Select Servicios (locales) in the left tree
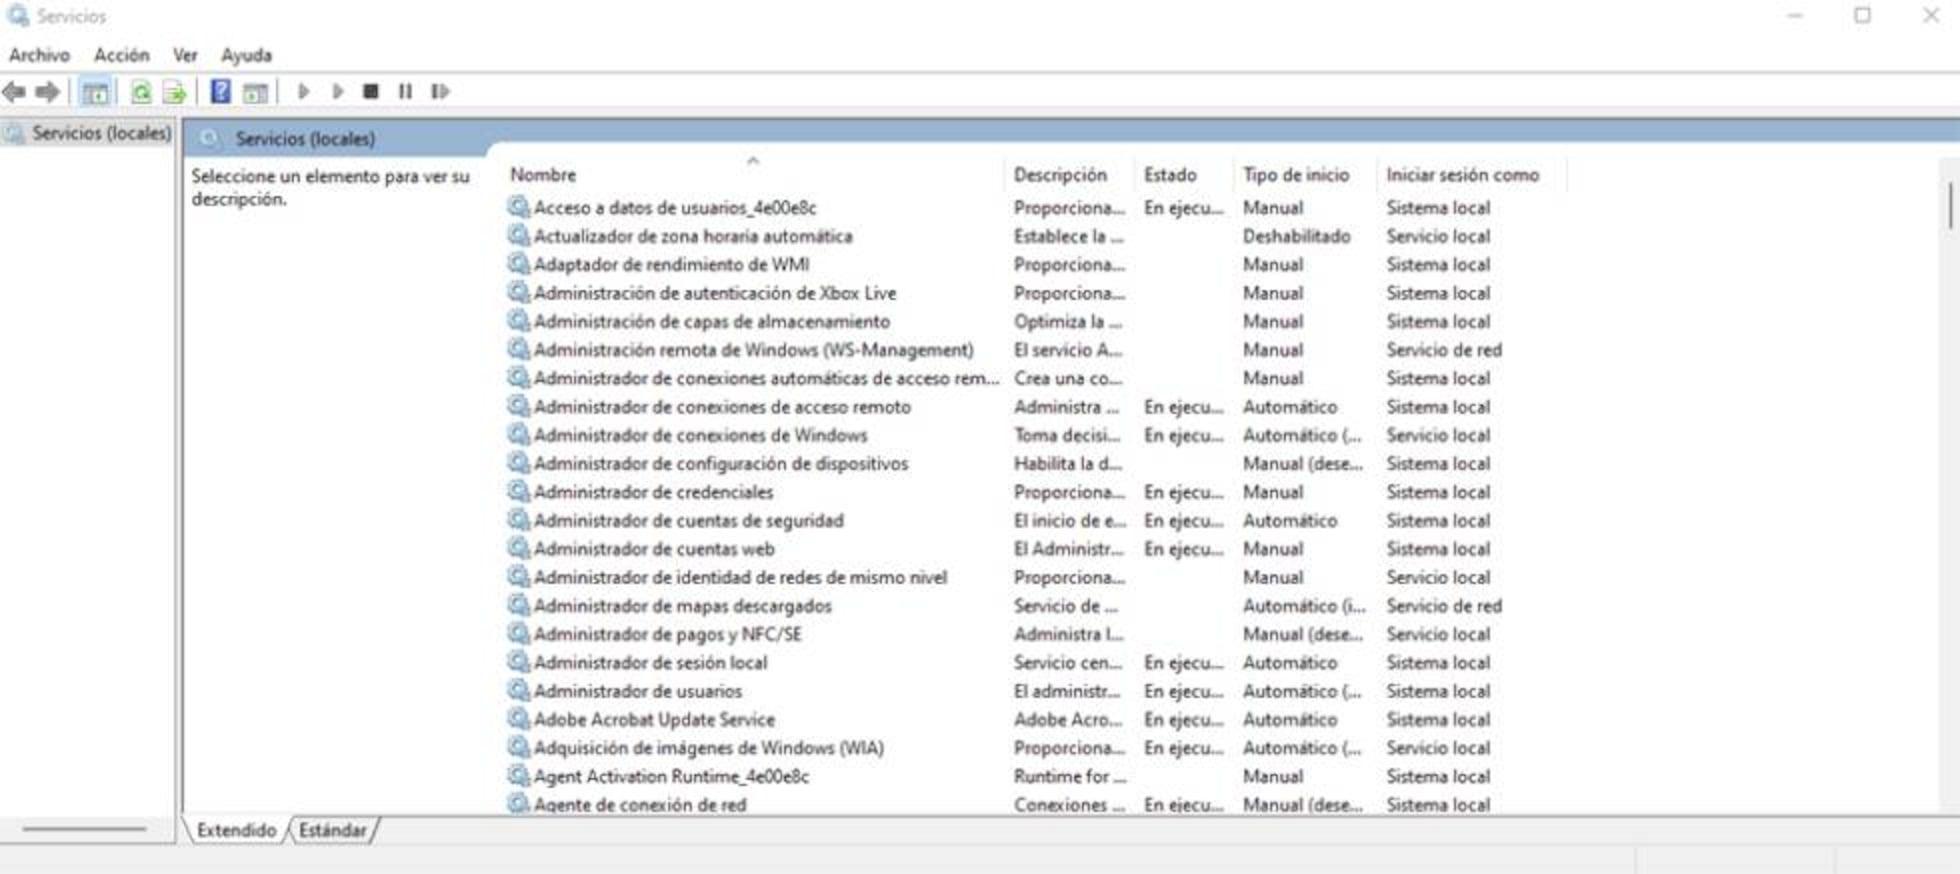The width and height of the screenshot is (1960, 874). coord(101,133)
